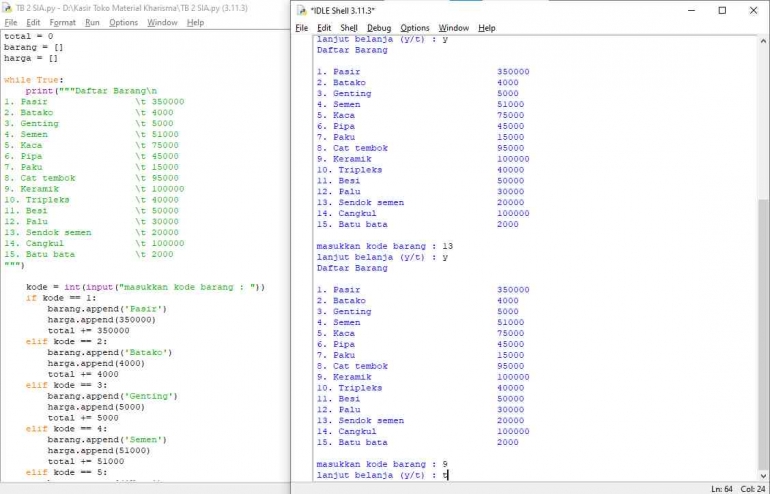Open Help menu in the editor window
770x494 pixels.
coord(195,23)
